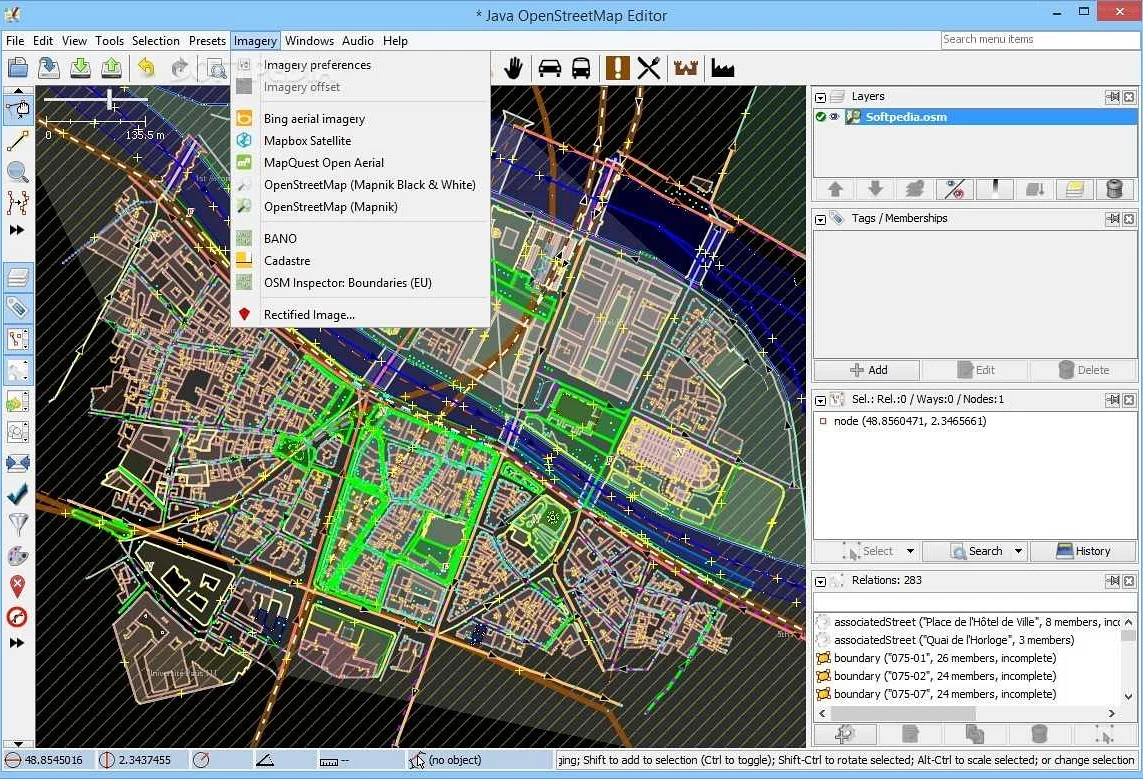Screen dimensions: 1143x779
Task: Toggle dimming with the diagonal eye icon in Layers panel
Action: (954, 189)
